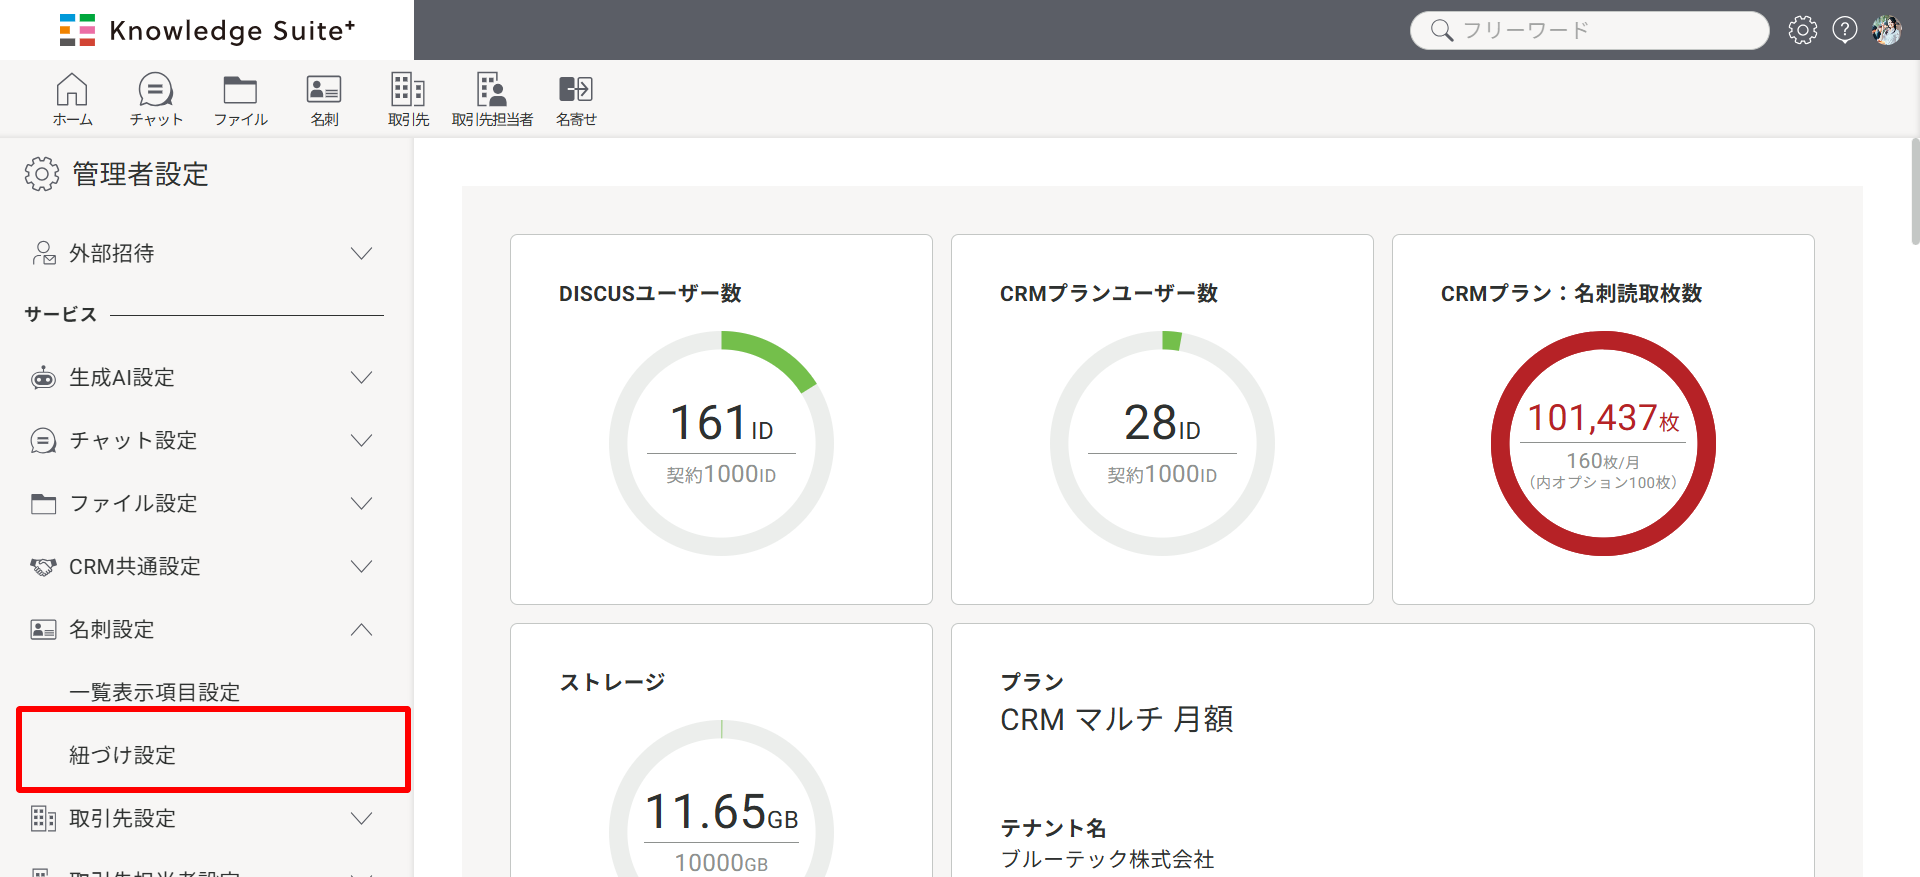Image resolution: width=1920 pixels, height=877 pixels.
Task: Click the CRM マルチ 月額 plan text
Action: point(1116,719)
